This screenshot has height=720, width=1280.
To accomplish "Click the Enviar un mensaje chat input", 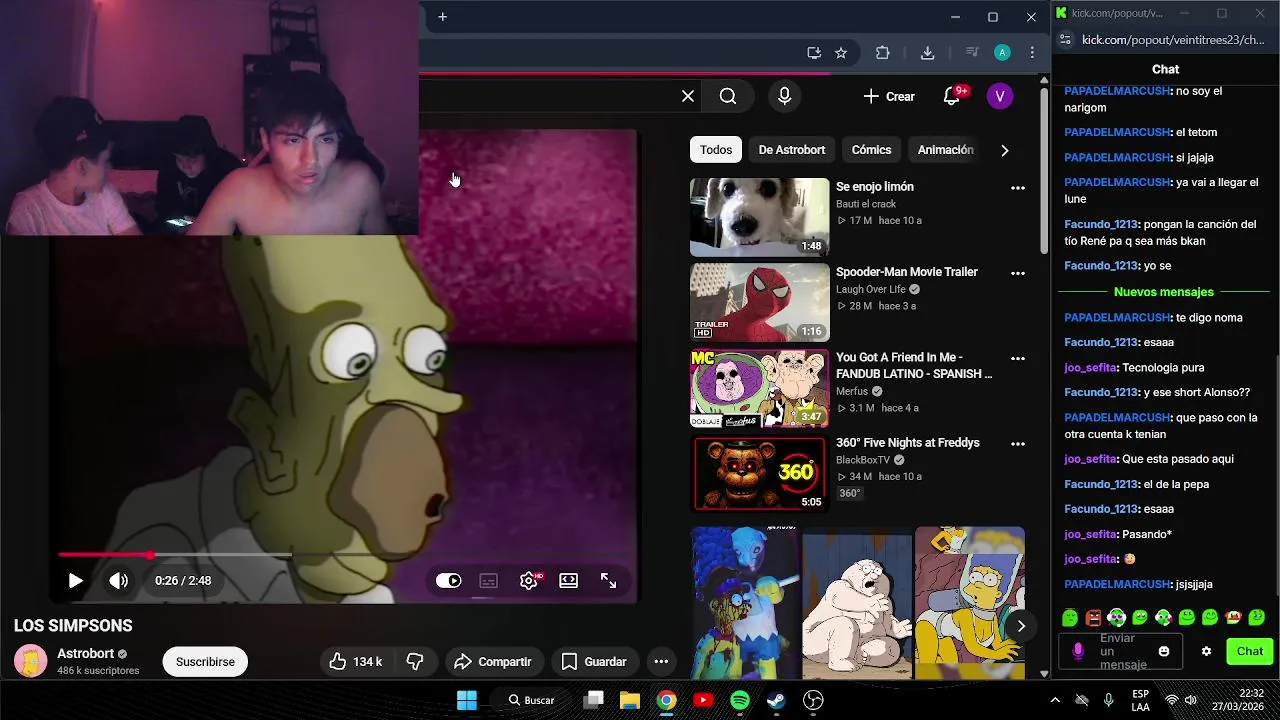I will (x=1118, y=651).
